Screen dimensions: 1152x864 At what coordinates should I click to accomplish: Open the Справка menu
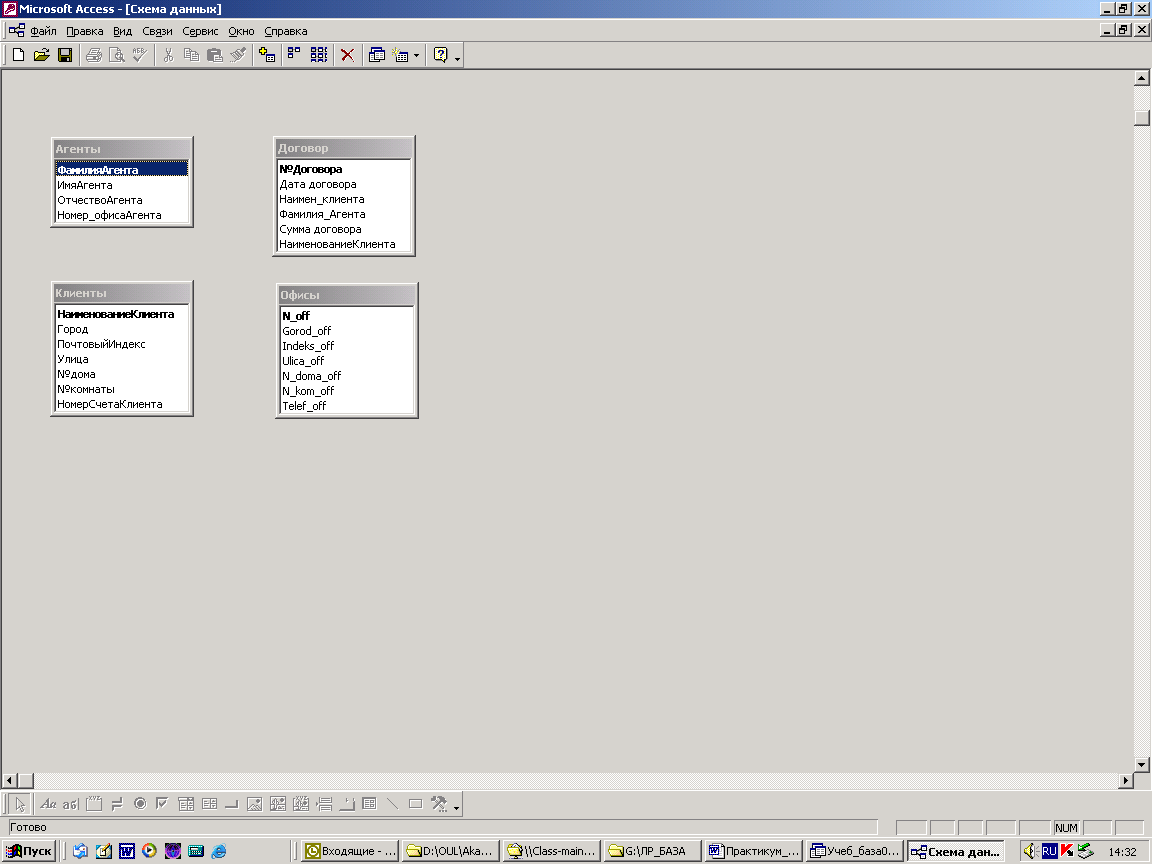286,31
